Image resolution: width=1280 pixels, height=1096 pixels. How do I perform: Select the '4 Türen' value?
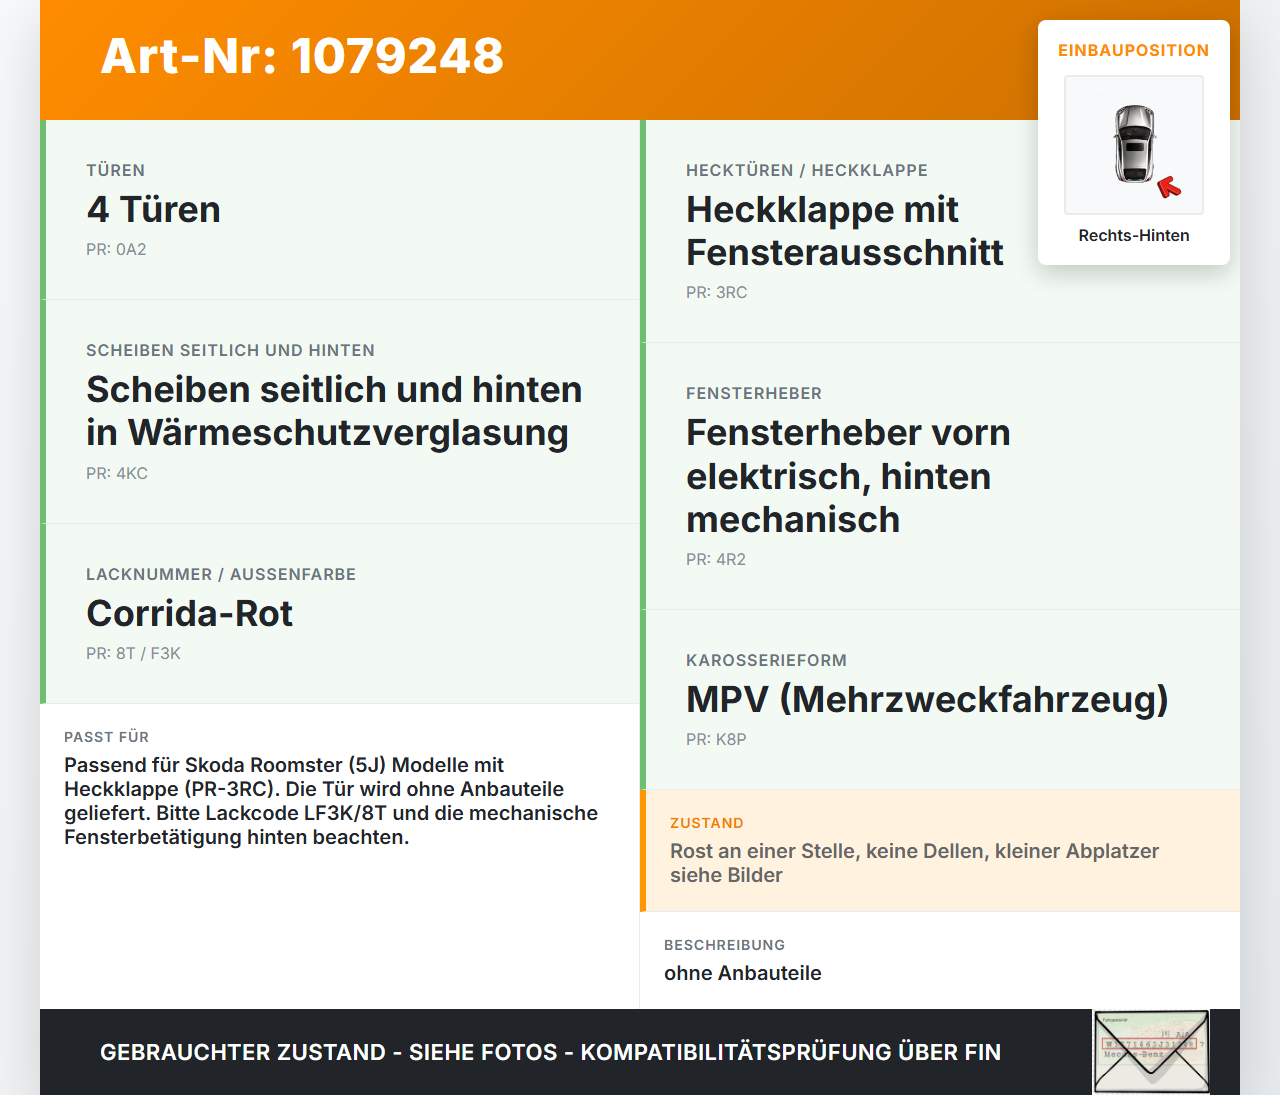pos(153,210)
